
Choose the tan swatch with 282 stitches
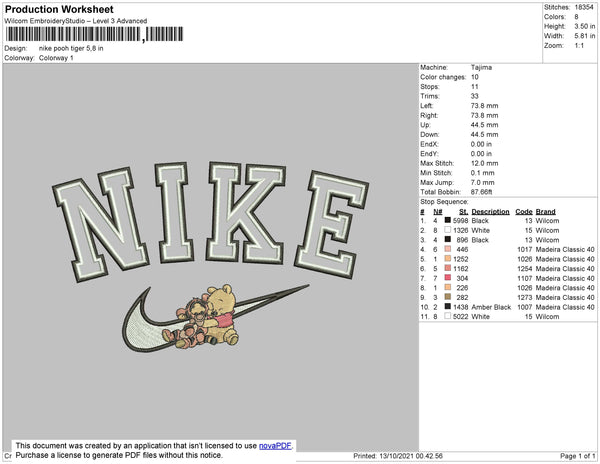point(447,297)
